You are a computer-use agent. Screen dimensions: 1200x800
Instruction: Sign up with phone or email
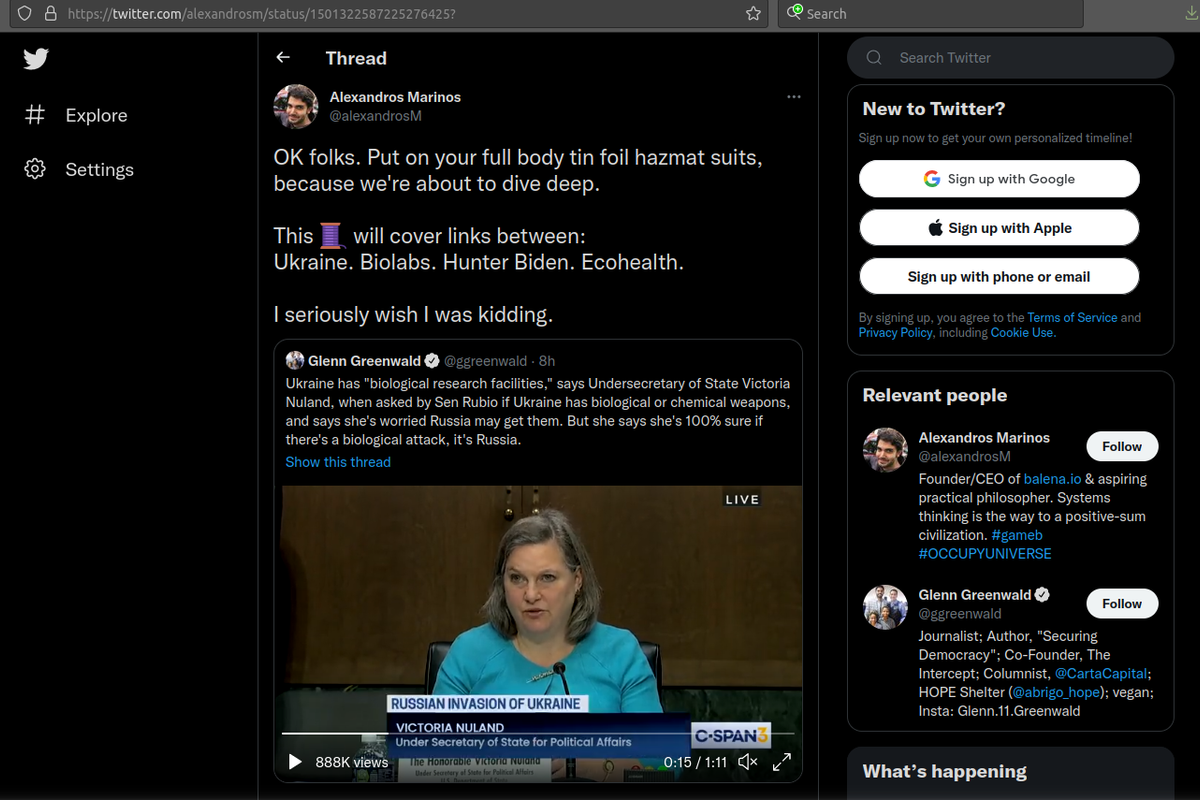999,277
